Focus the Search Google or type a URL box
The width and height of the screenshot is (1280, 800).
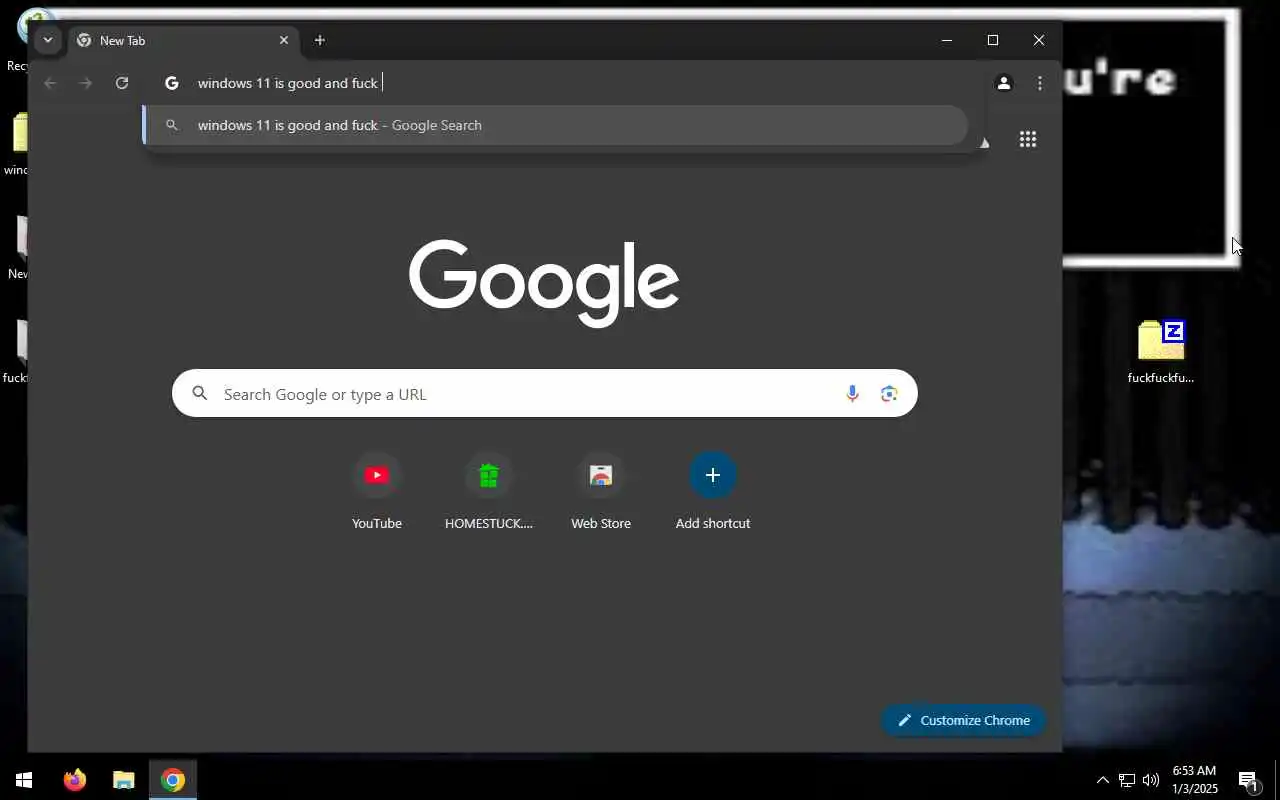[x=545, y=394]
